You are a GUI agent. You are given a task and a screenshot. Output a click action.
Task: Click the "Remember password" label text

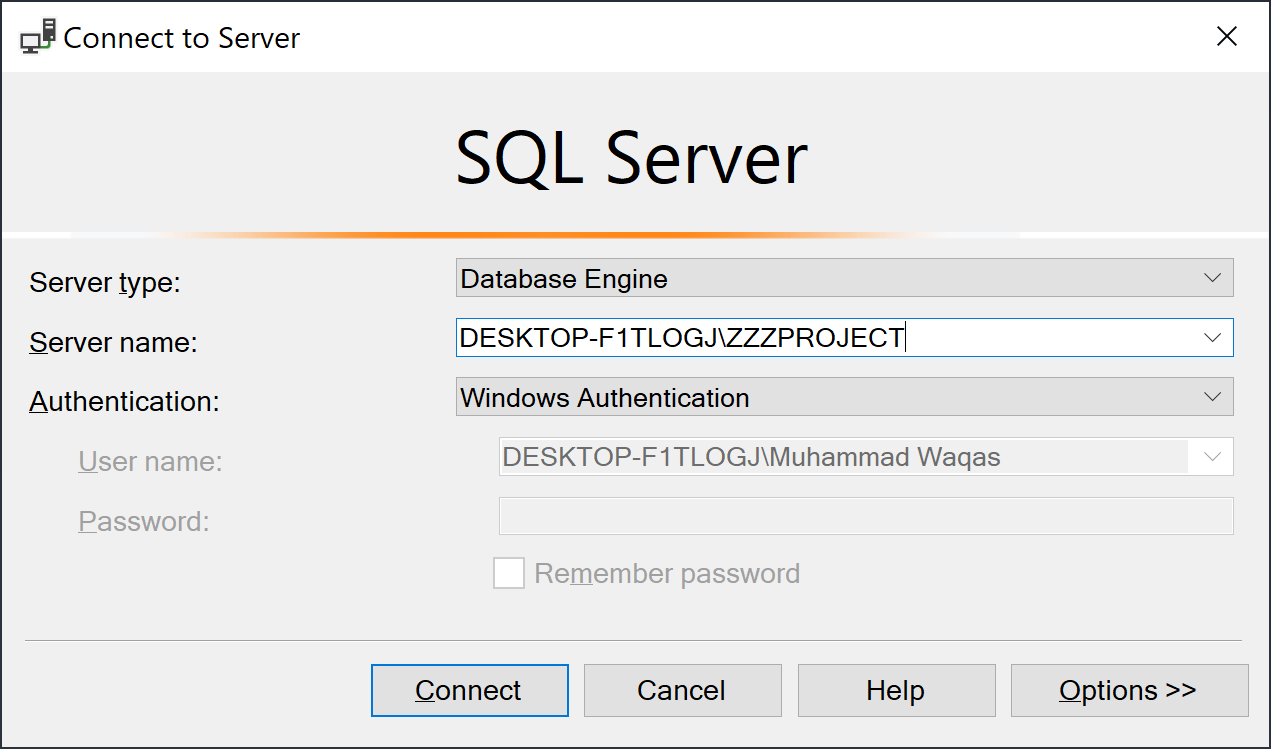667,574
